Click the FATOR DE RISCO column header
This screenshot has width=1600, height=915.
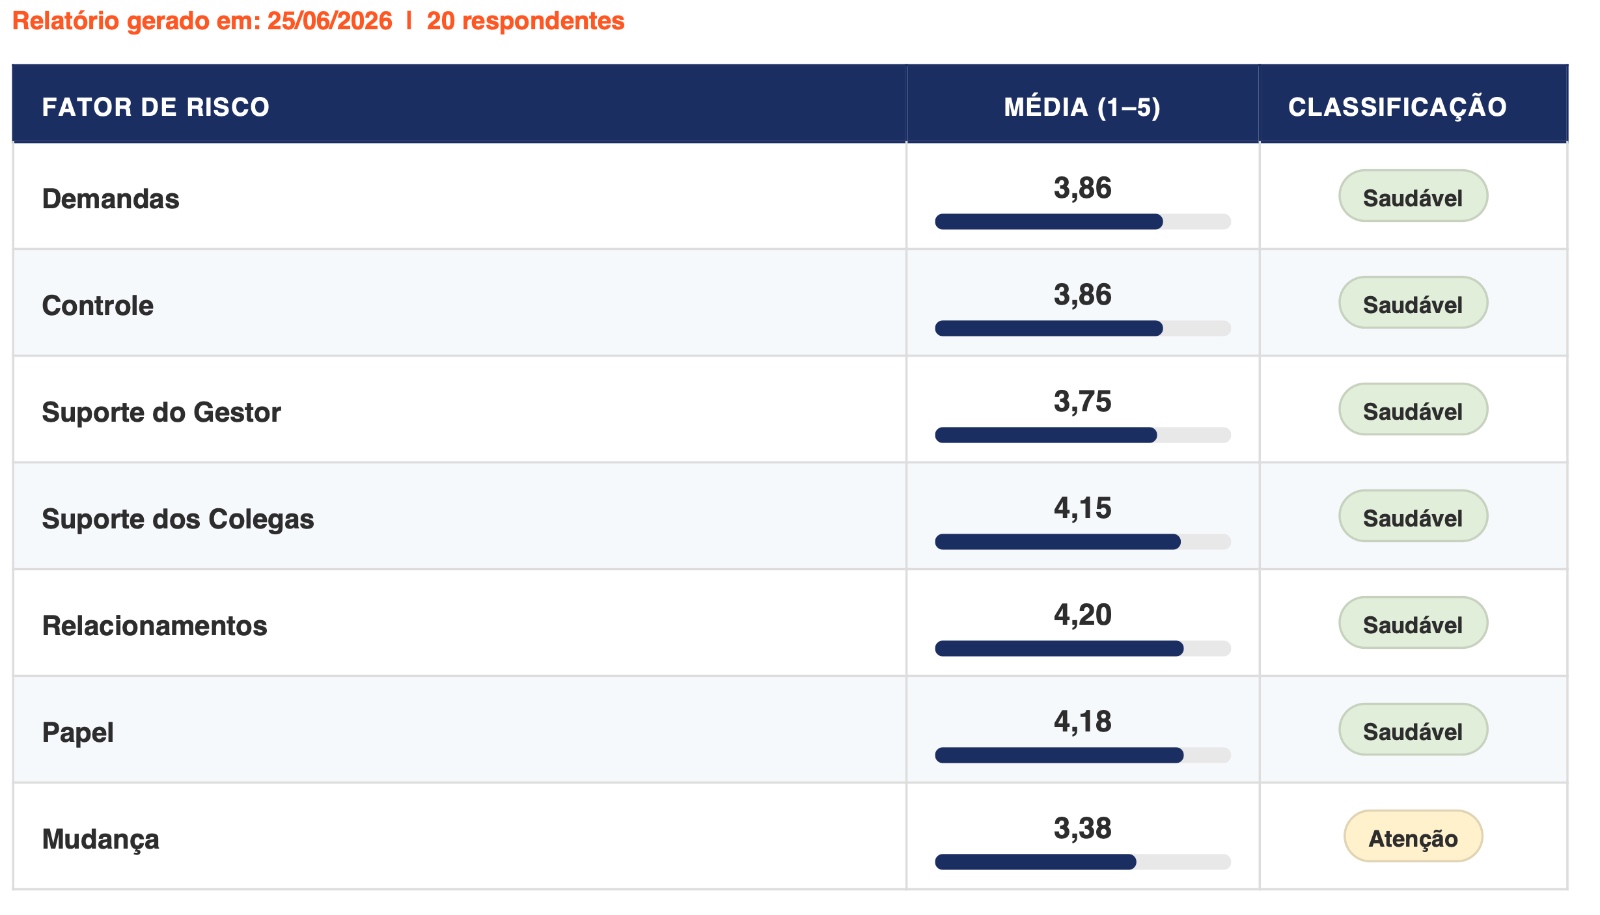(x=156, y=107)
